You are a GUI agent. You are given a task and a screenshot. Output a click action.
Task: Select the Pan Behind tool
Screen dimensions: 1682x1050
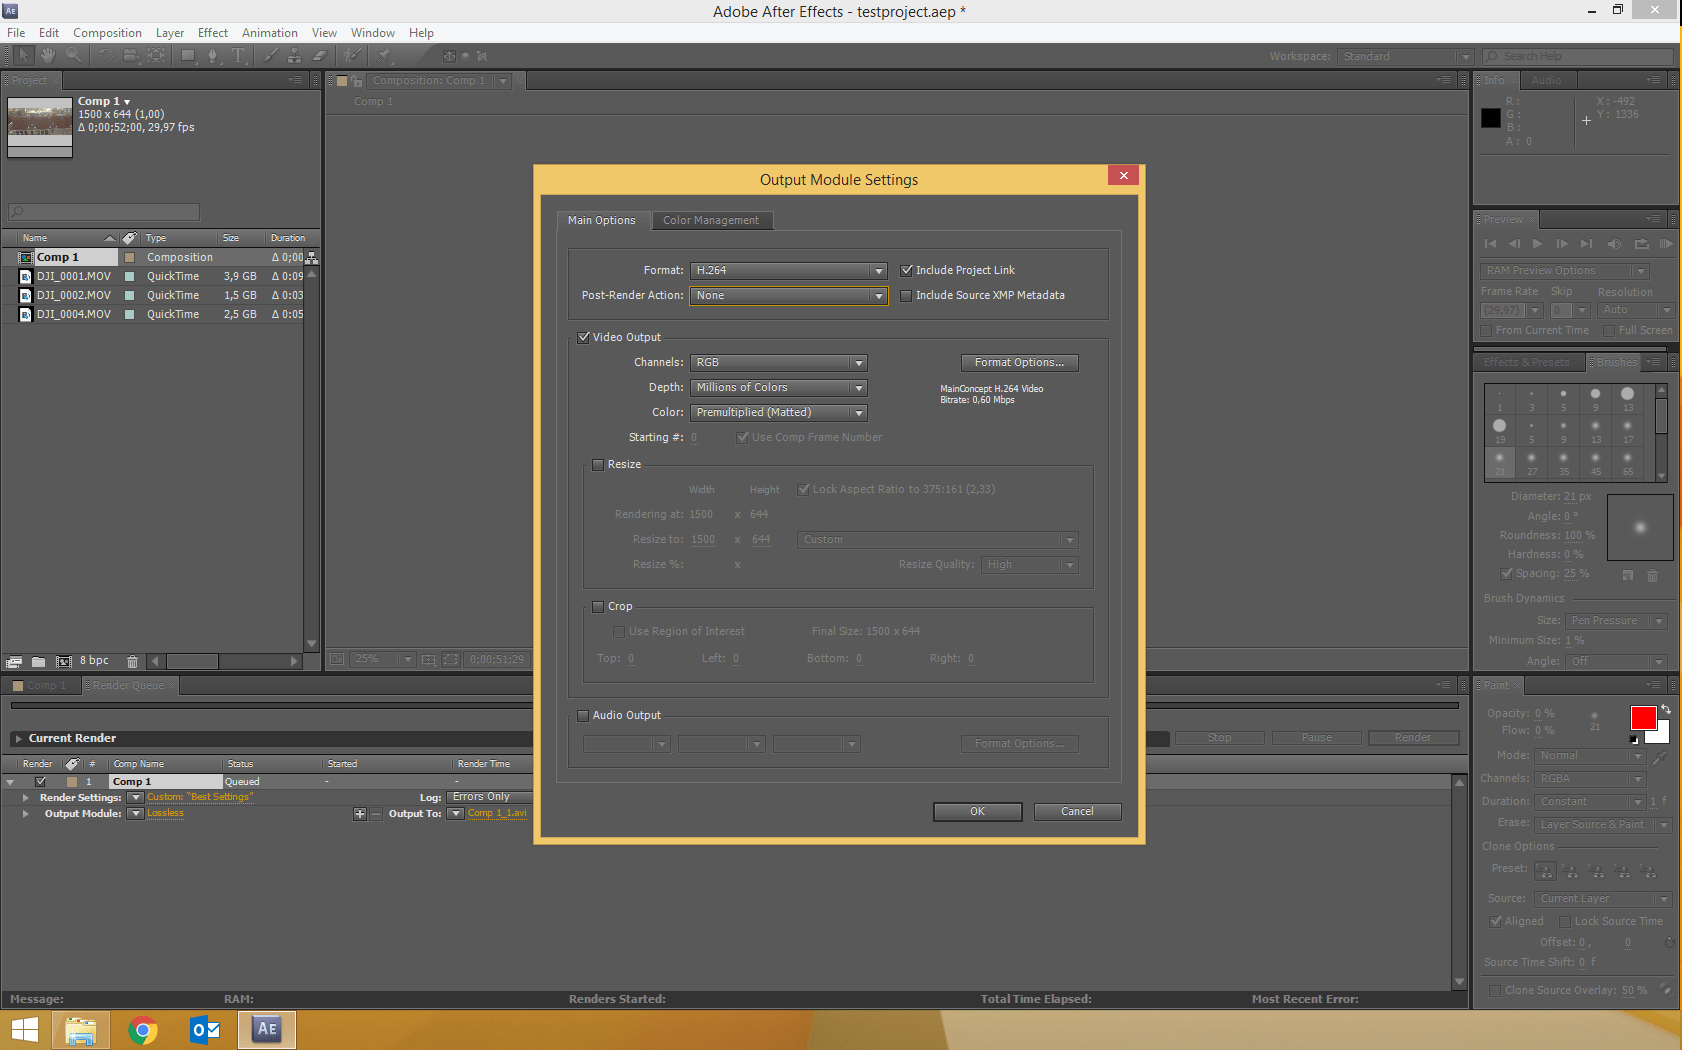(156, 56)
